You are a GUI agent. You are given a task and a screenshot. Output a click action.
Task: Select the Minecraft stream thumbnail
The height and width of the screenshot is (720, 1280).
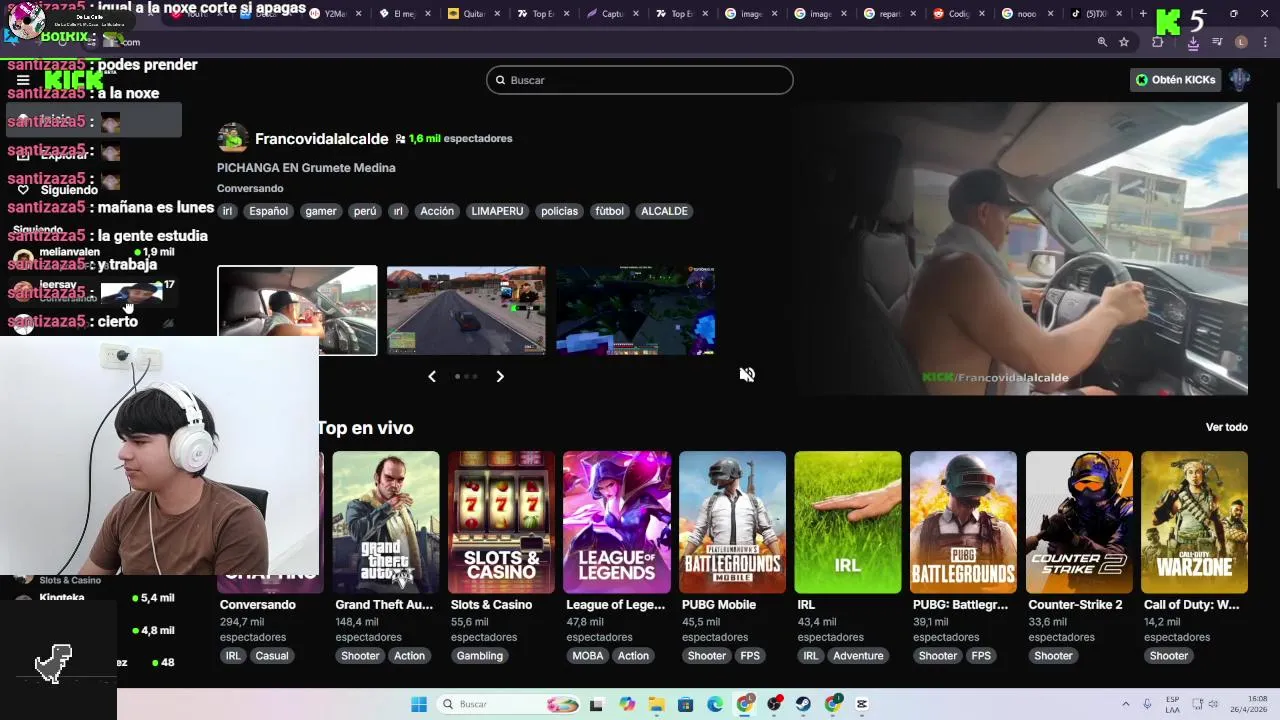tap(635, 310)
